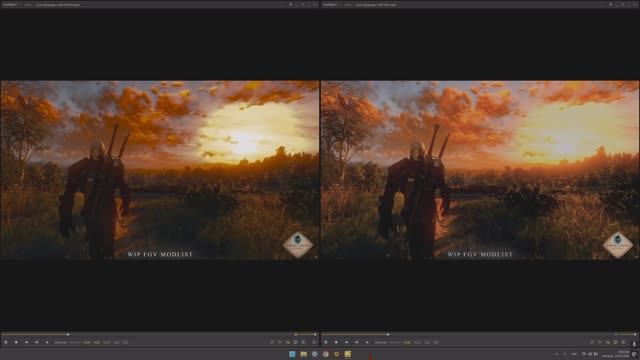Stop playback in the right player window
Image resolution: width=640 pixels, height=360 pixels.
[336, 342]
